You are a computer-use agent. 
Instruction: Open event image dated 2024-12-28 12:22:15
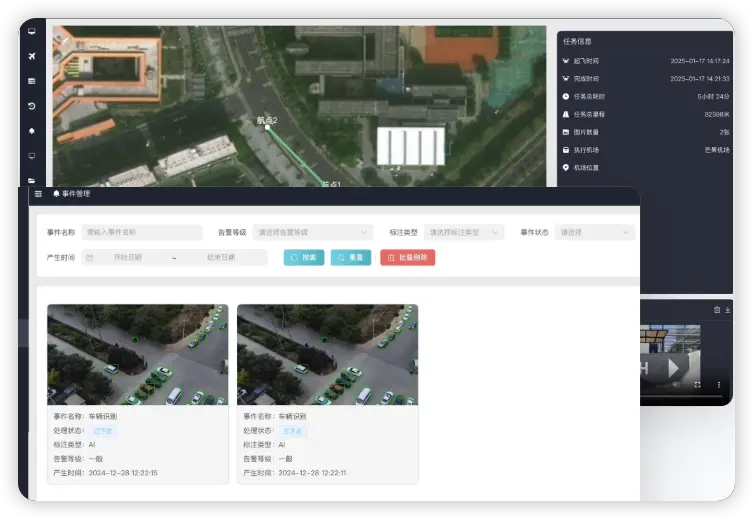pos(138,354)
